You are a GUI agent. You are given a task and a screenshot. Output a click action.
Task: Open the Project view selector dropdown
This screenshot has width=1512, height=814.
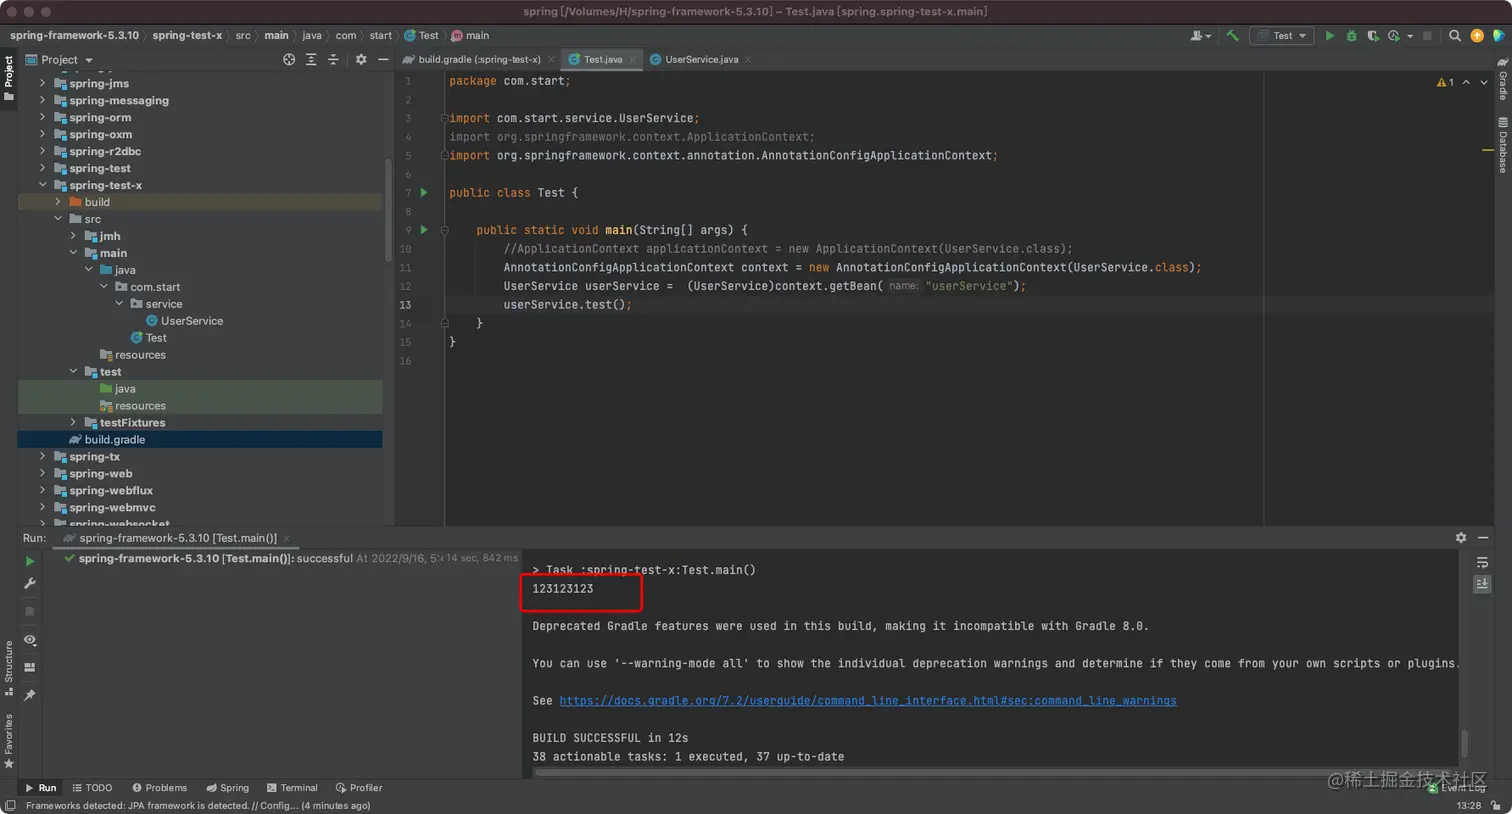click(x=60, y=60)
